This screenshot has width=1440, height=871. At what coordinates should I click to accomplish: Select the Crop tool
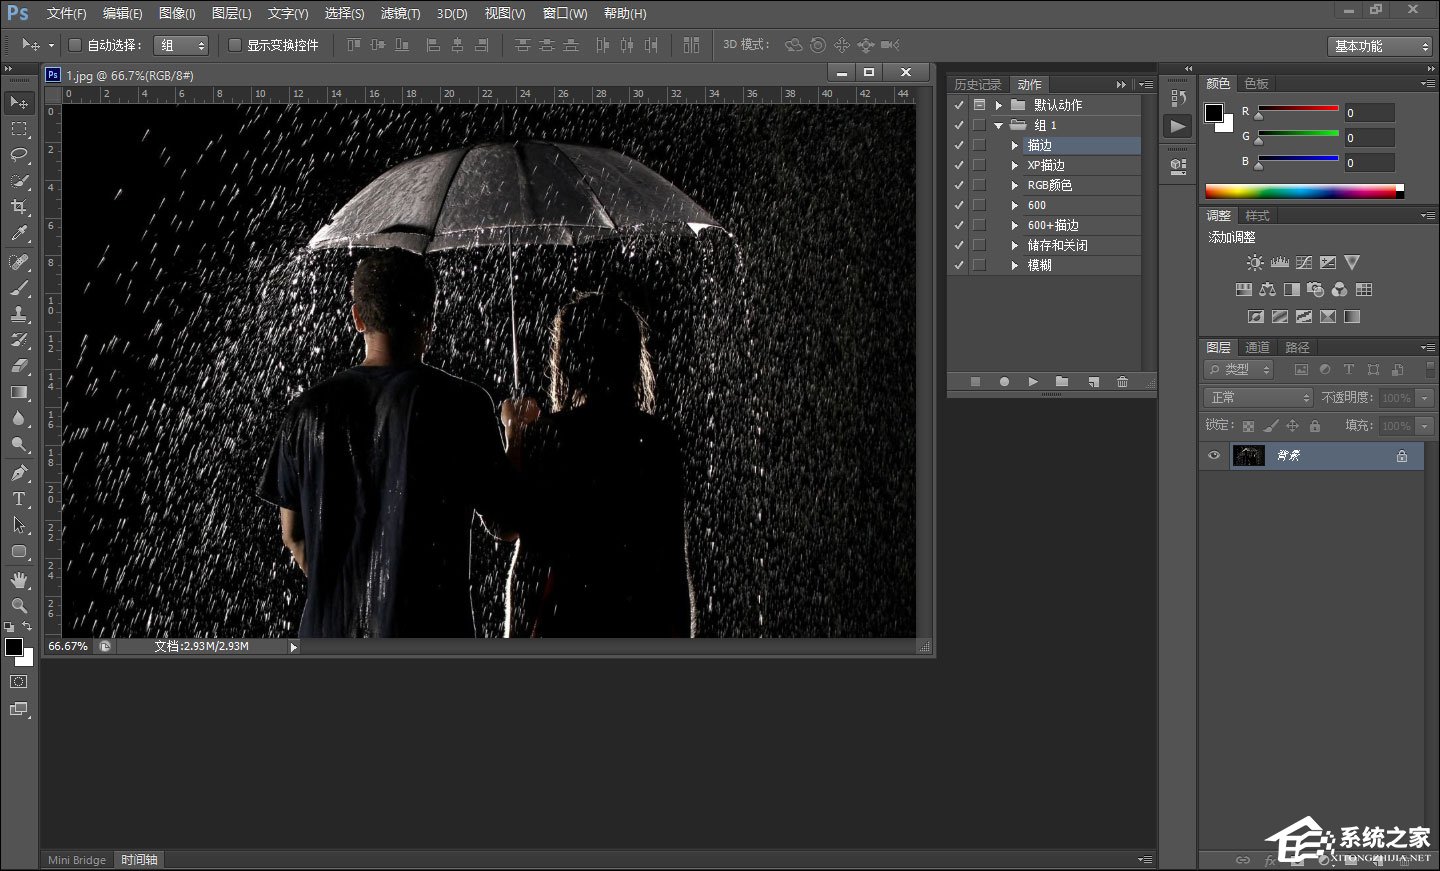(19, 207)
